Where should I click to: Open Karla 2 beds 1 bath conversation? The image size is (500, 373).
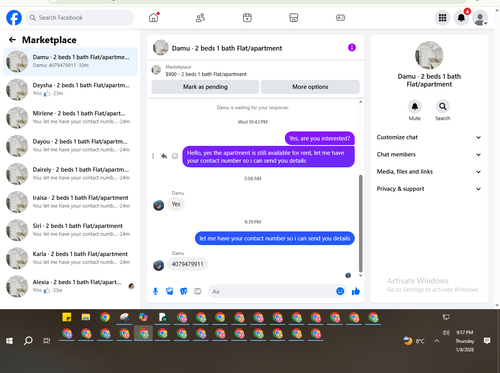coord(70,258)
